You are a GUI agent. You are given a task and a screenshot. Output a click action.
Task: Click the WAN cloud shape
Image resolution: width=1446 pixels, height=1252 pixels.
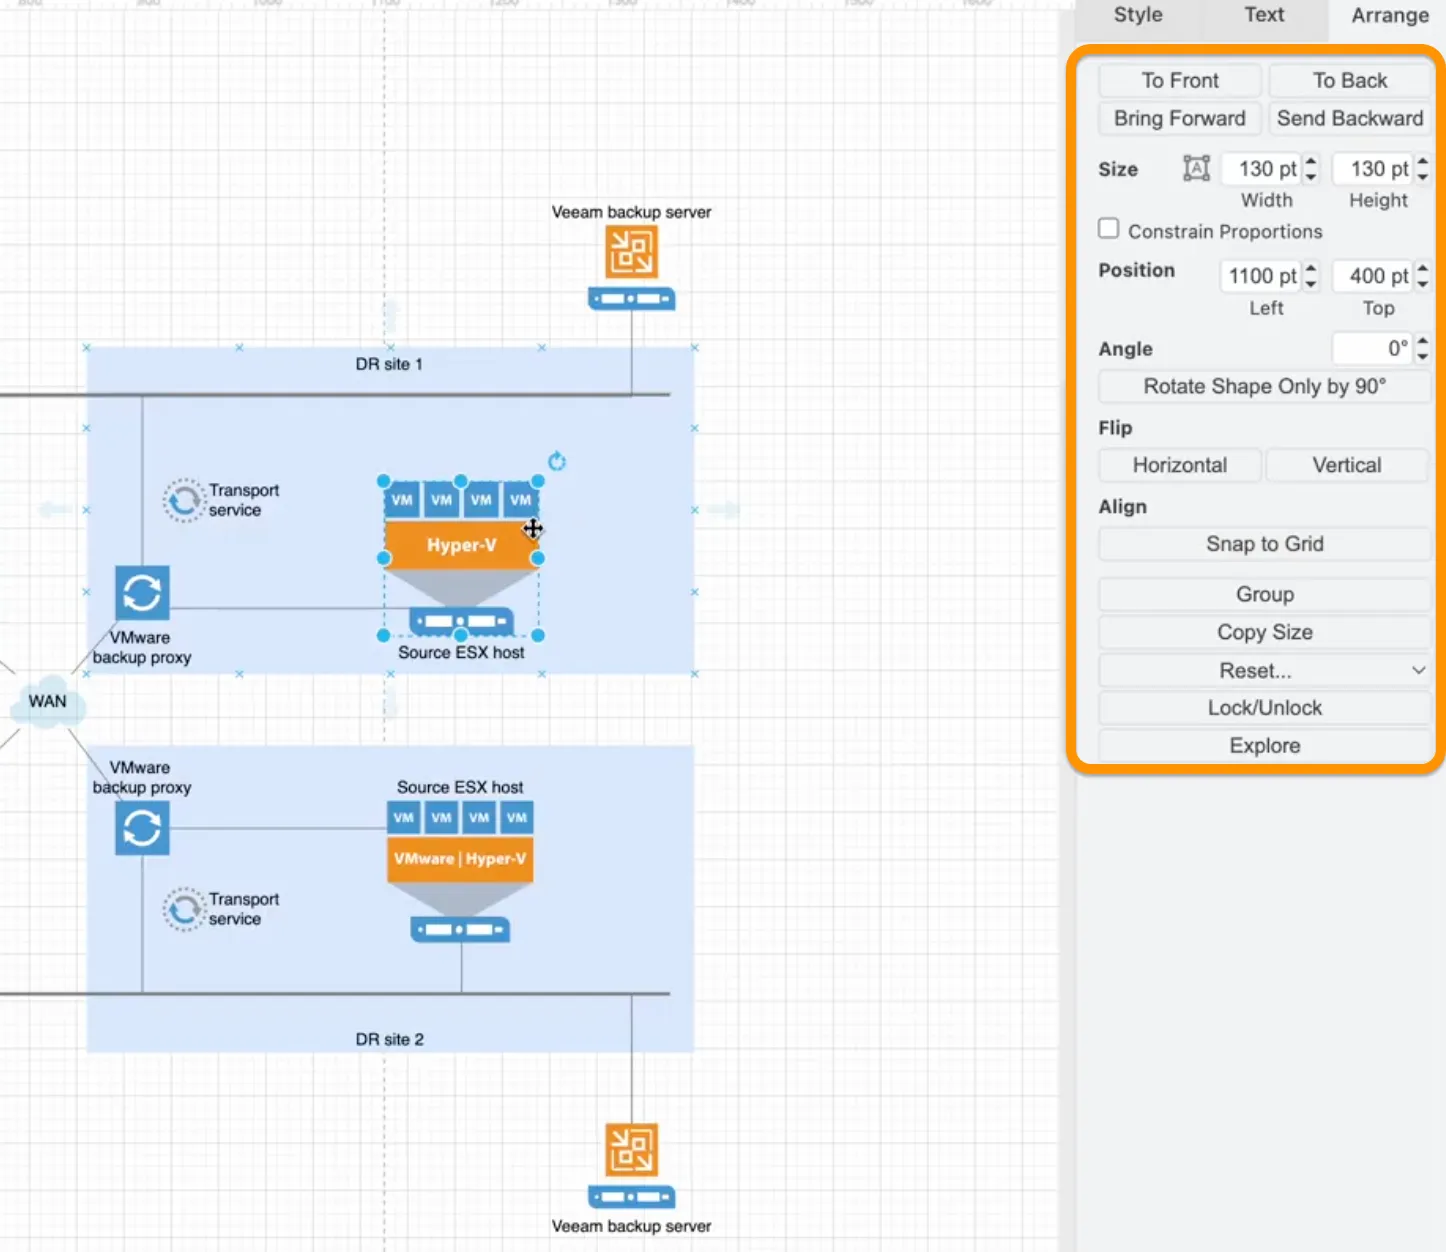coord(47,702)
